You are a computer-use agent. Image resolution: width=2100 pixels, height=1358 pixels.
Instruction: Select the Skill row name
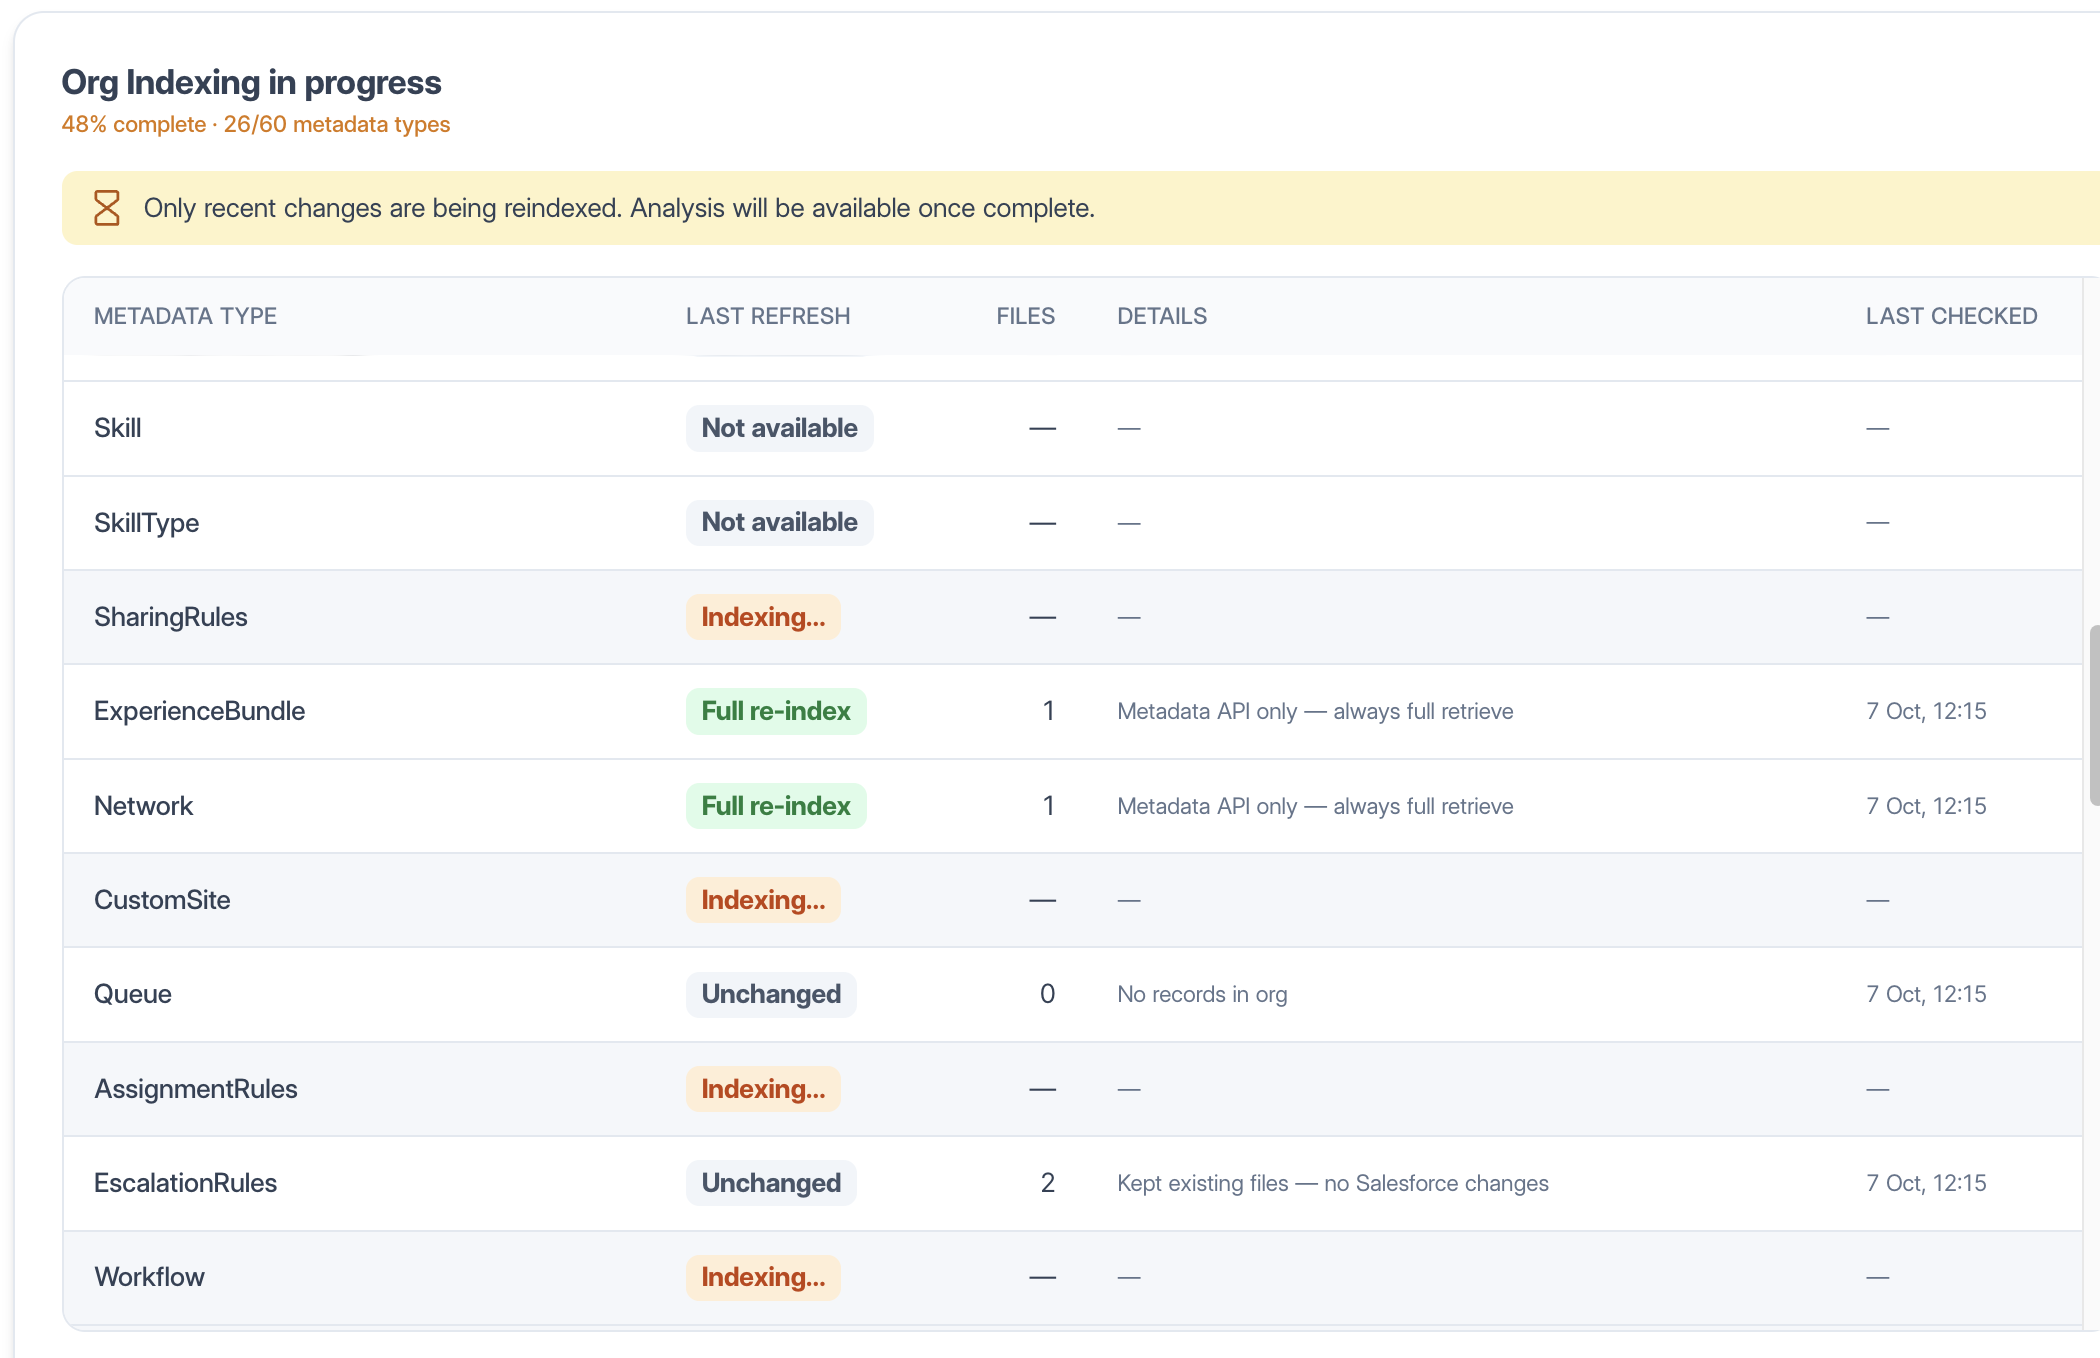tap(118, 428)
